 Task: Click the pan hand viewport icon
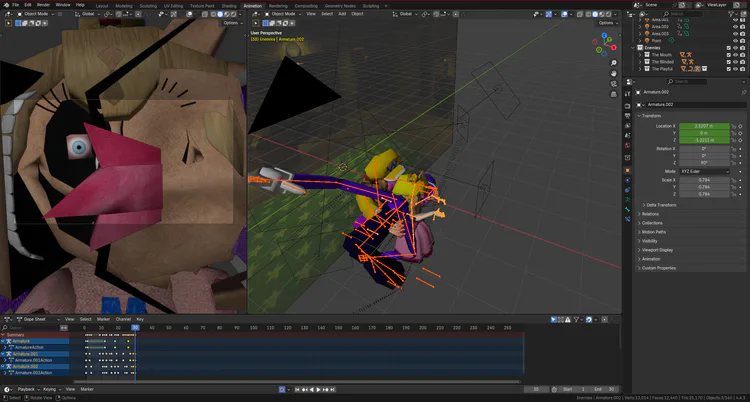614,74
